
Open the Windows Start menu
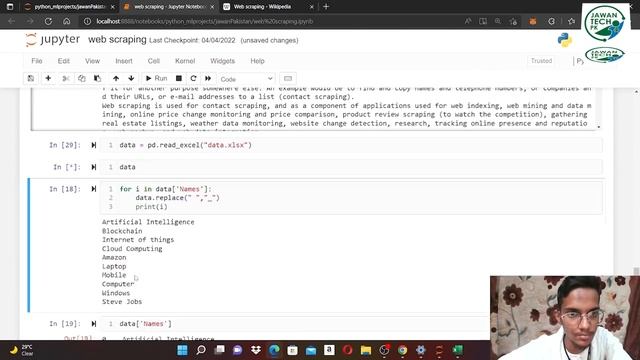pos(182,350)
